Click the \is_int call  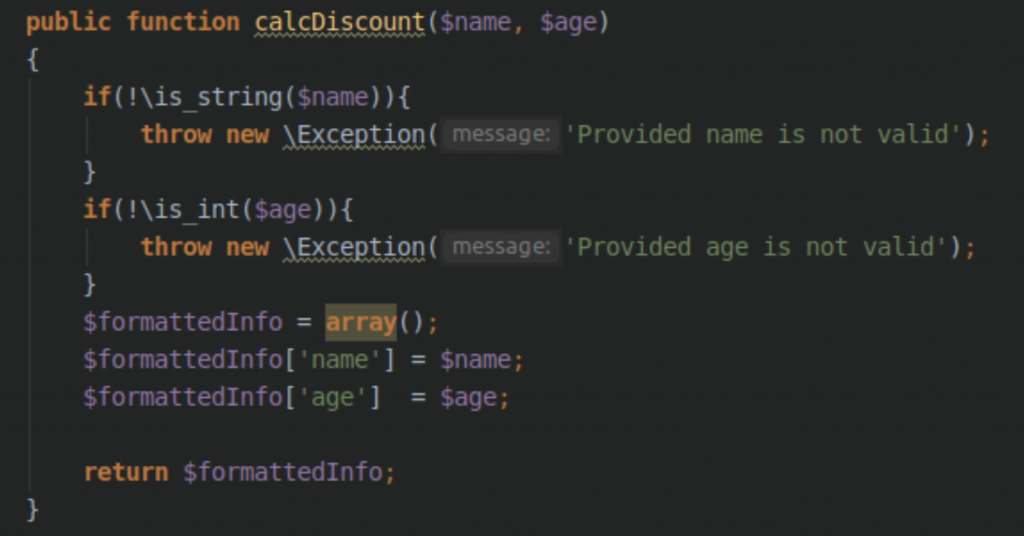pos(190,210)
